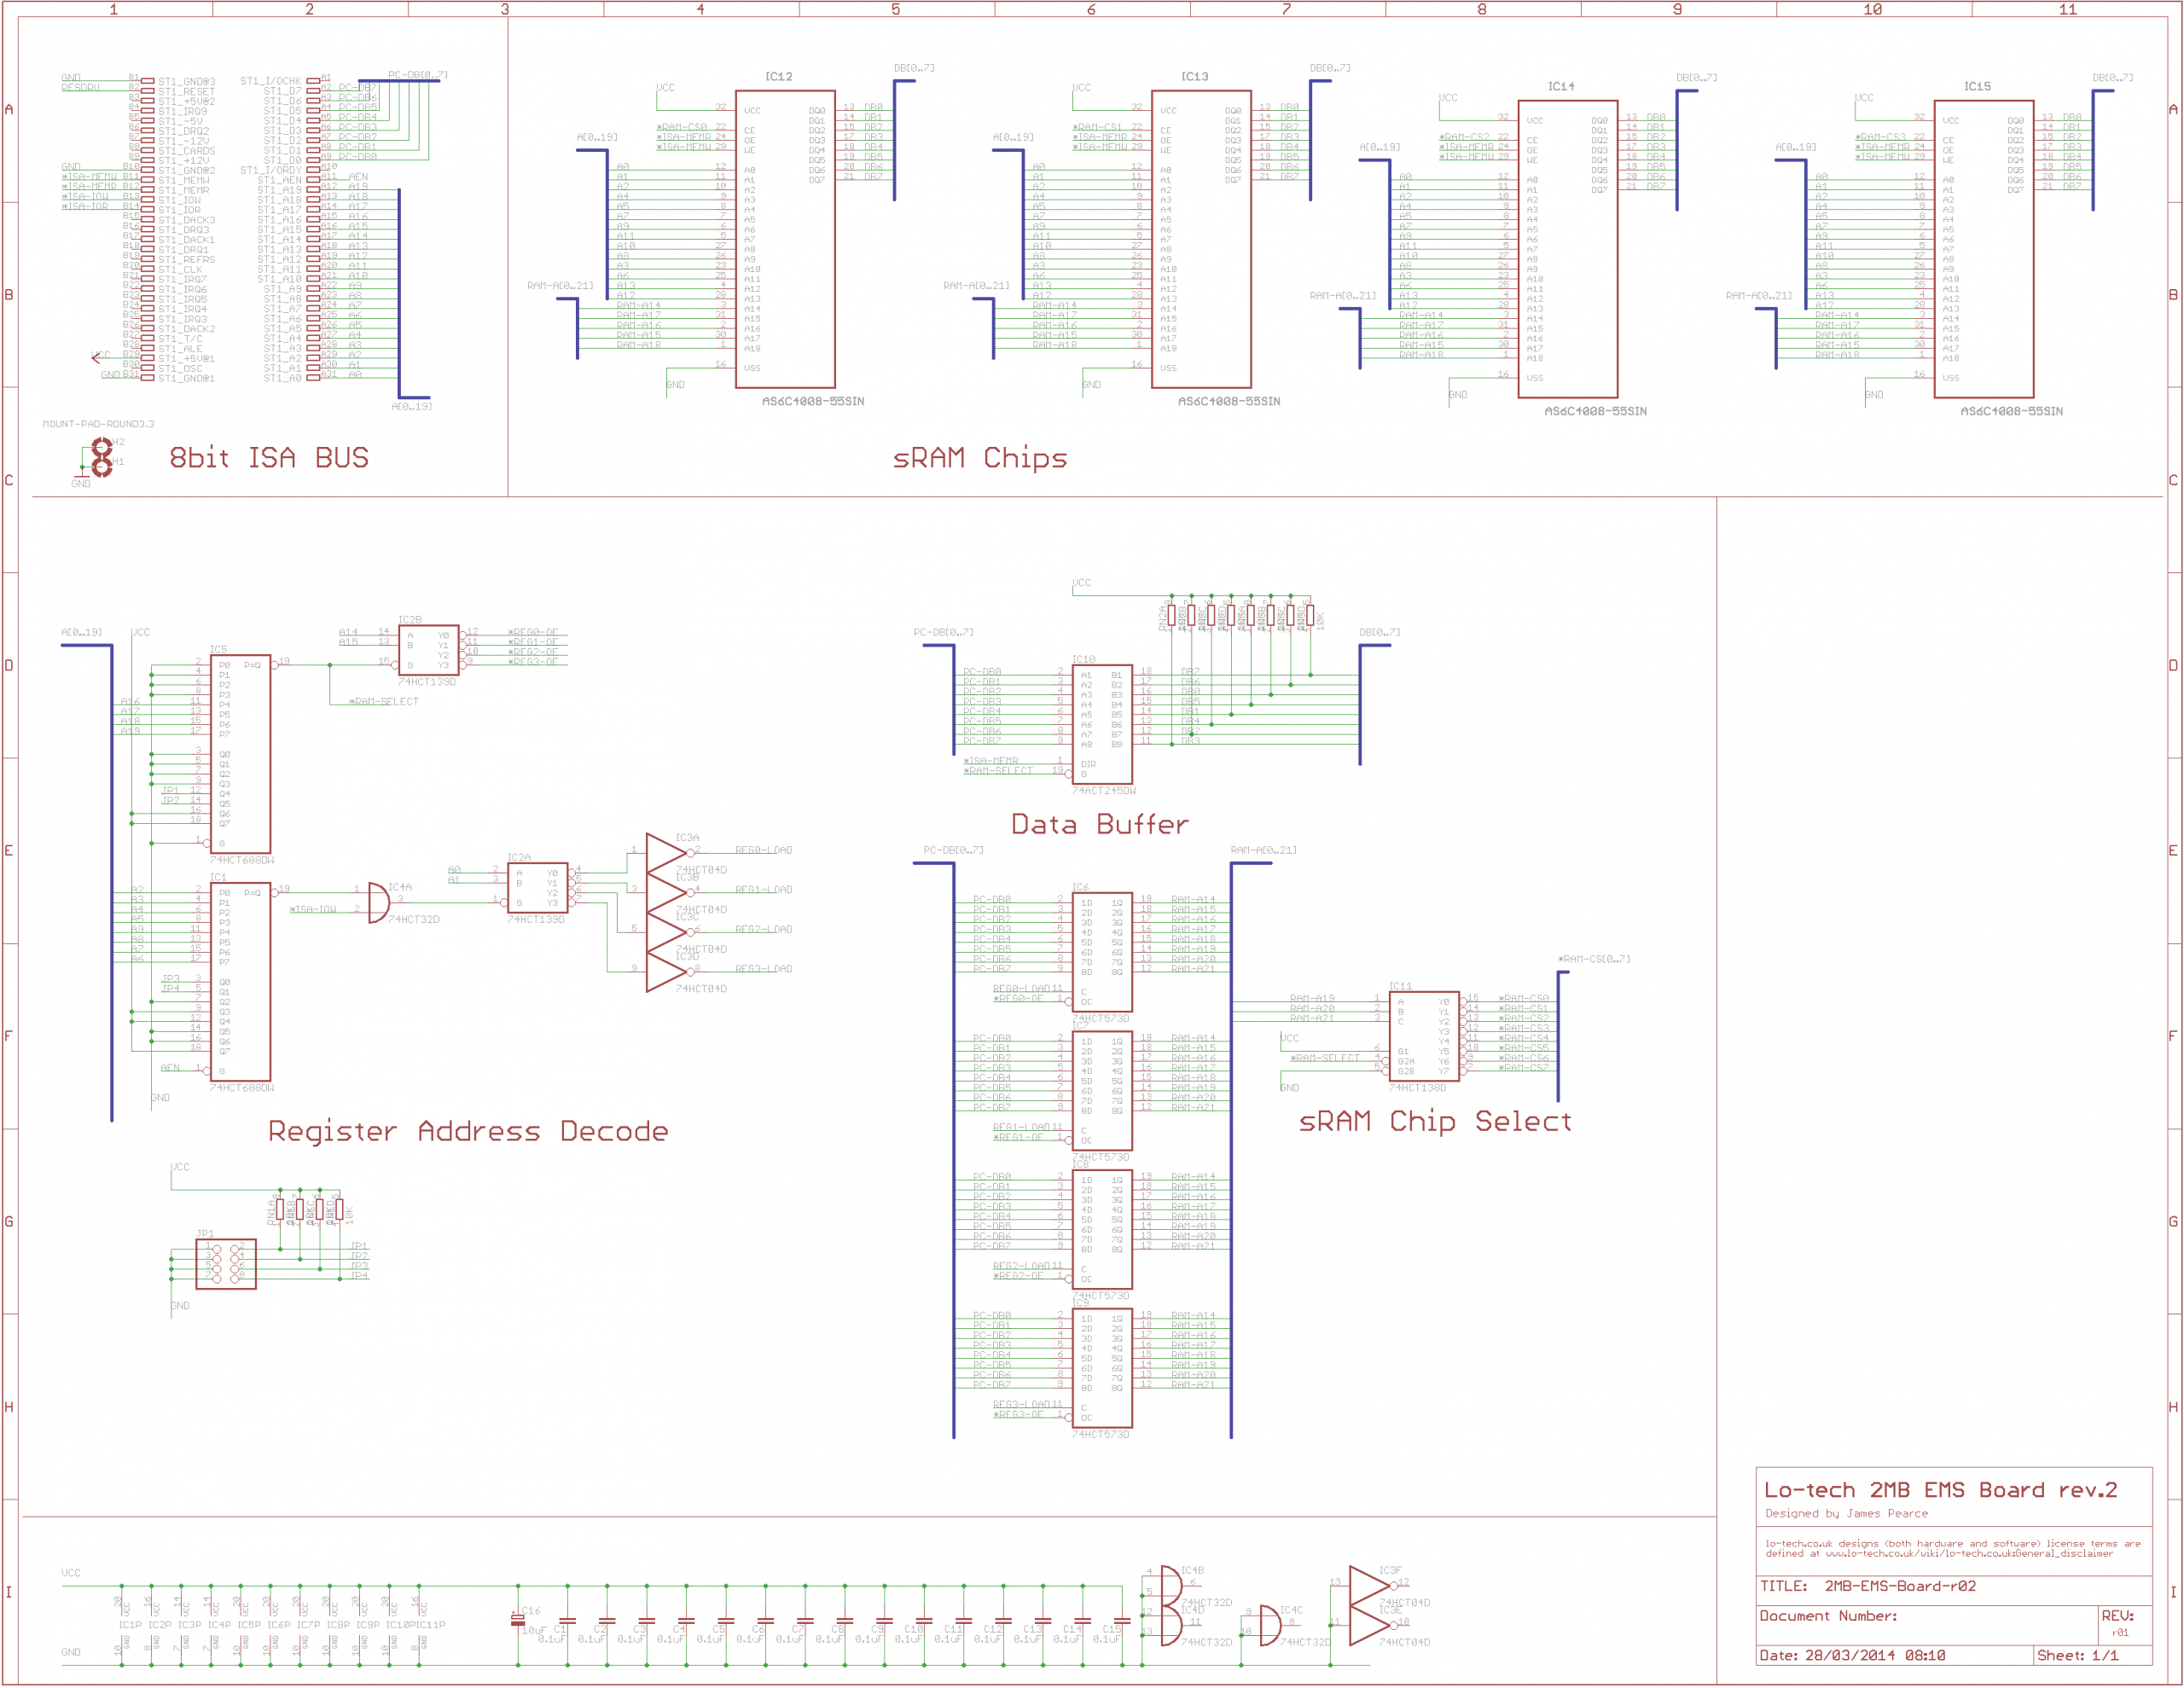Select the IC10 74ACT245DW data buffer chip
2184x1688 pixels.
coord(1102,724)
